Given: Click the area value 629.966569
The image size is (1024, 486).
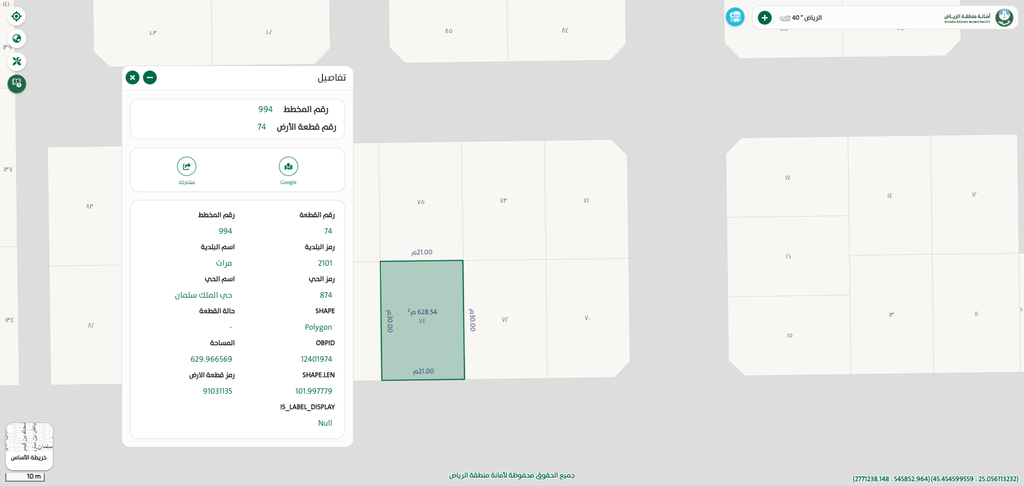Looking at the screenshot, I should (x=211, y=359).
